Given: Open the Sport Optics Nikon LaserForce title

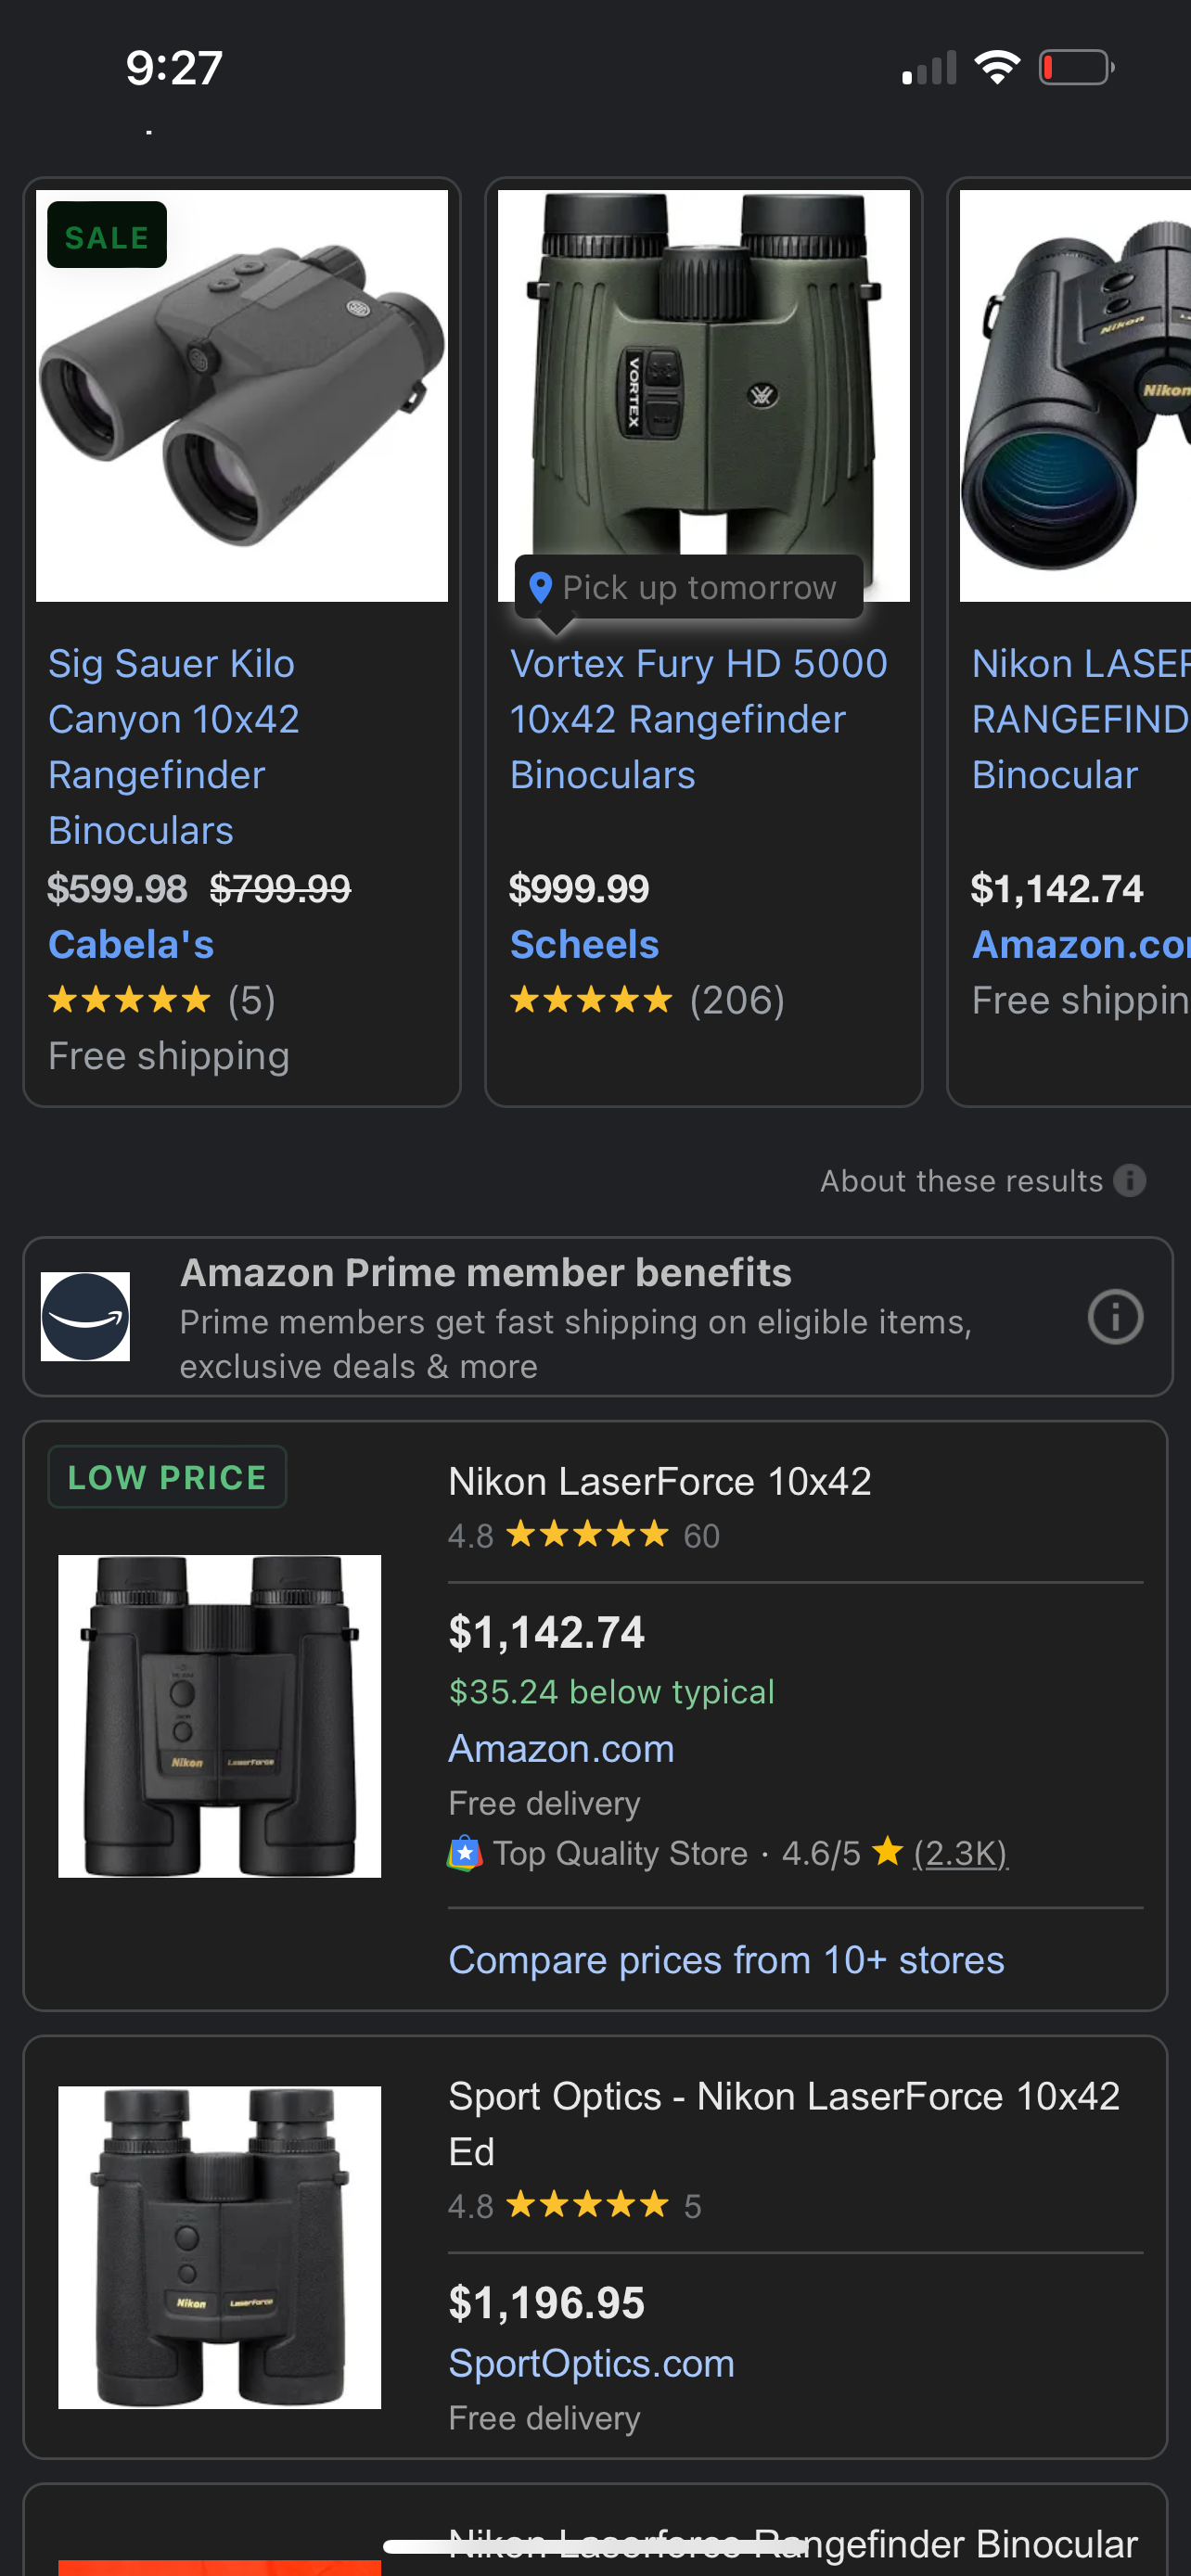Looking at the screenshot, I should [784, 2123].
